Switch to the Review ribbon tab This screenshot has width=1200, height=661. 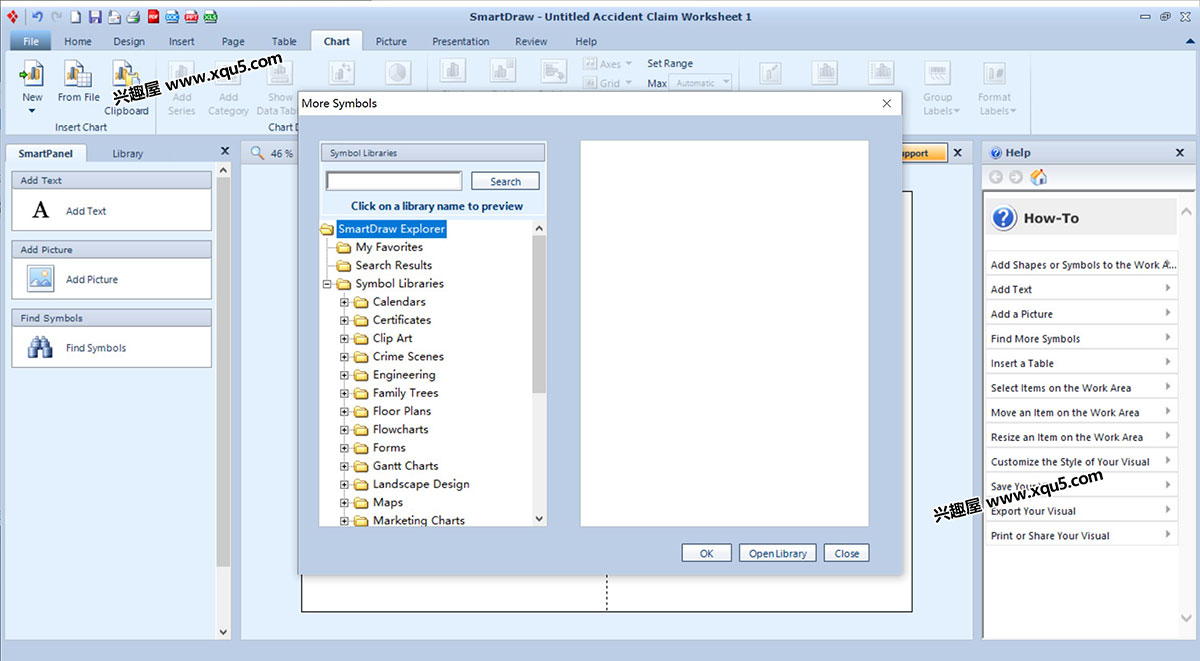(x=531, y=41)
